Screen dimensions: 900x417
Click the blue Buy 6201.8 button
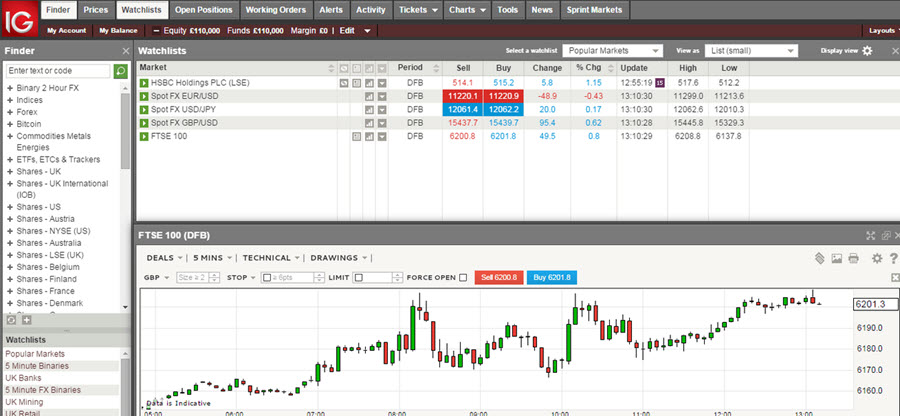(x=552, y=278)
